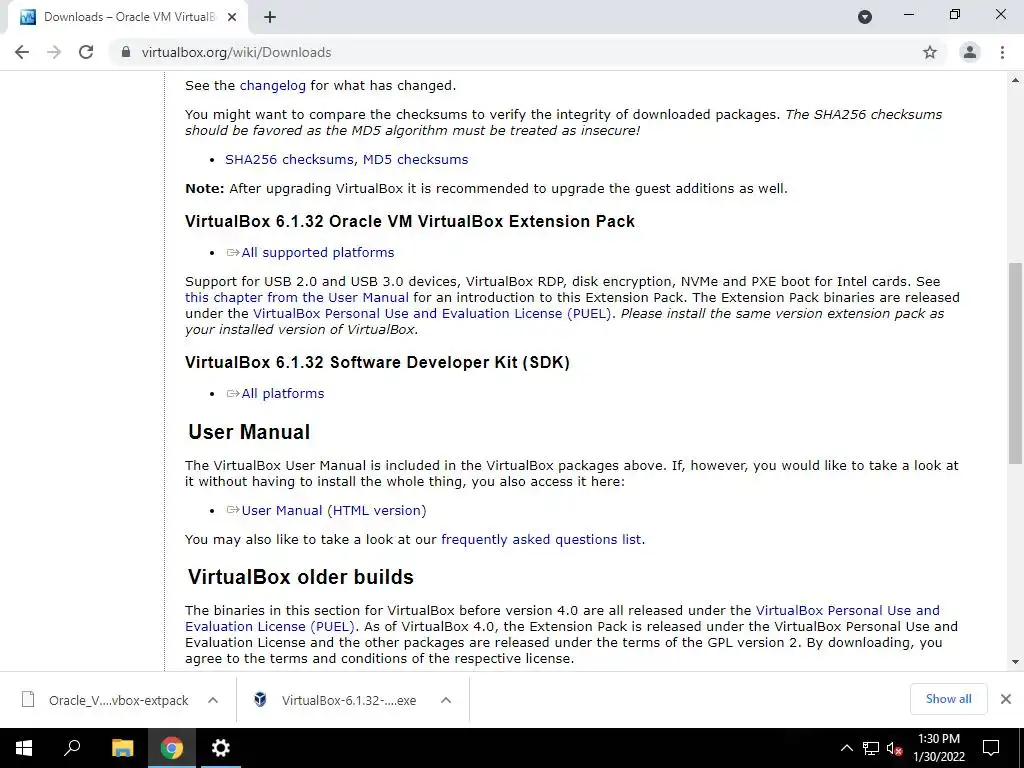Open SHA256 checksums link

pos(290,159)
